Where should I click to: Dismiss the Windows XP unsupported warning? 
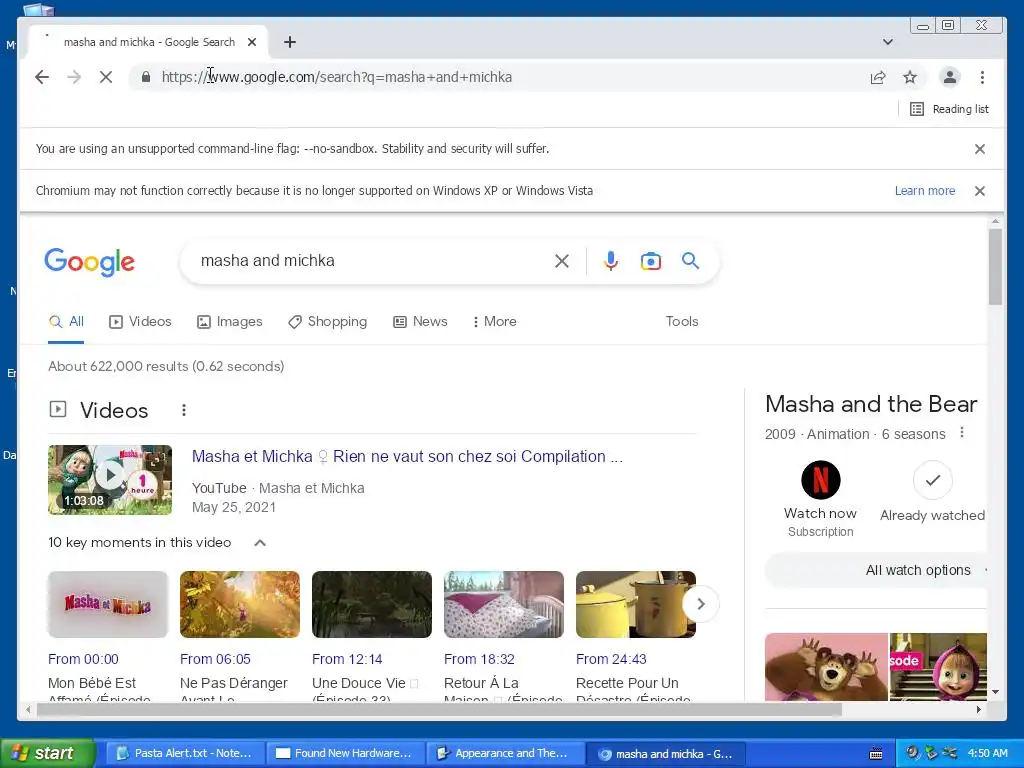[980, 191]
